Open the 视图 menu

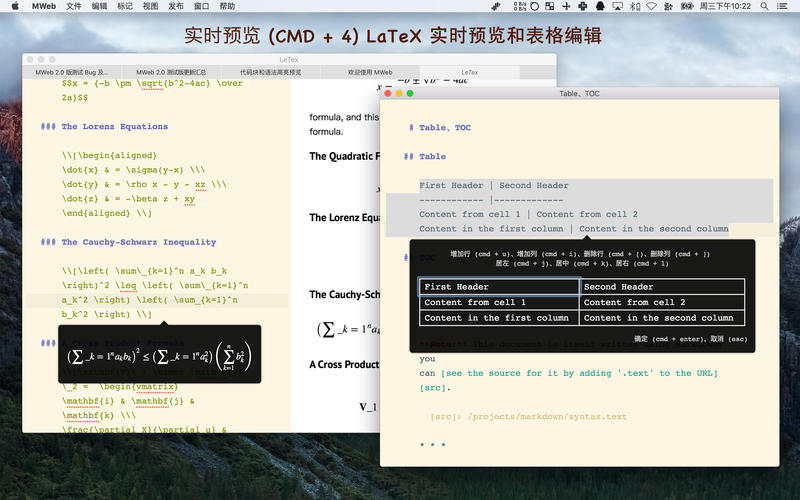pyautogui.click(x=150, y=6)
